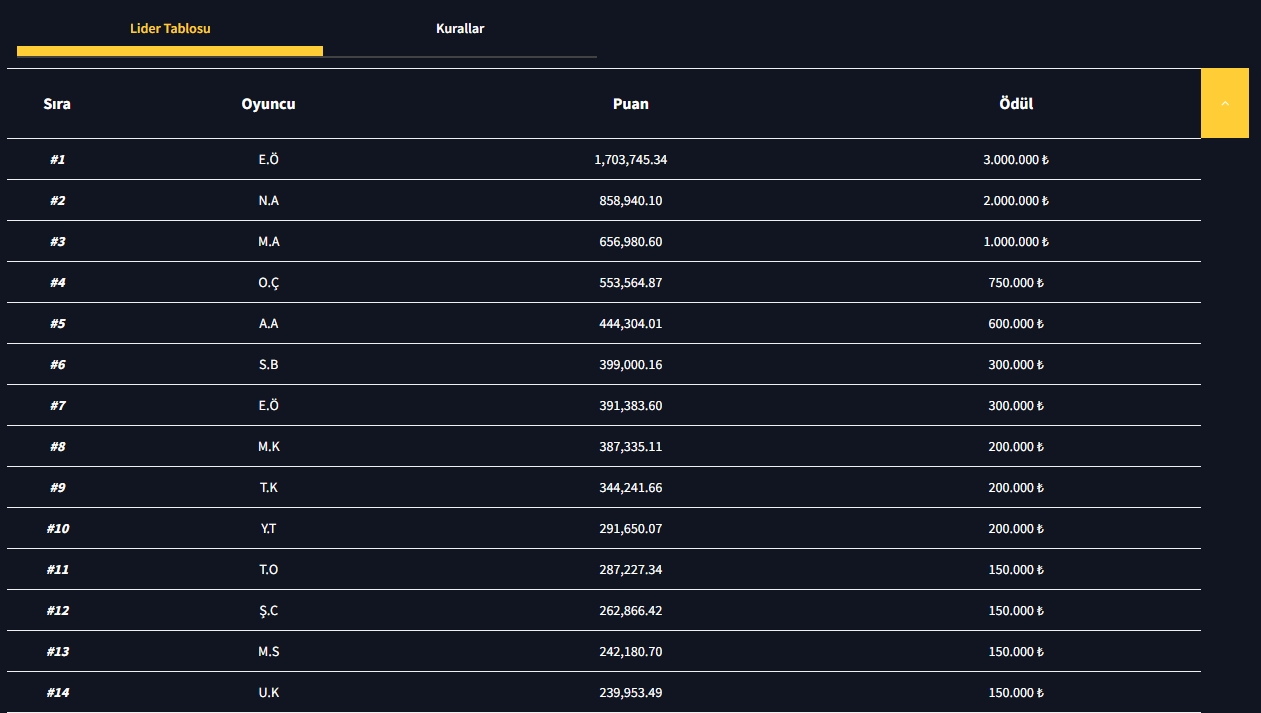This screenshot has height=713, width=1261.
Task: Select the score 444,304.01
Action: coord(630,323)
